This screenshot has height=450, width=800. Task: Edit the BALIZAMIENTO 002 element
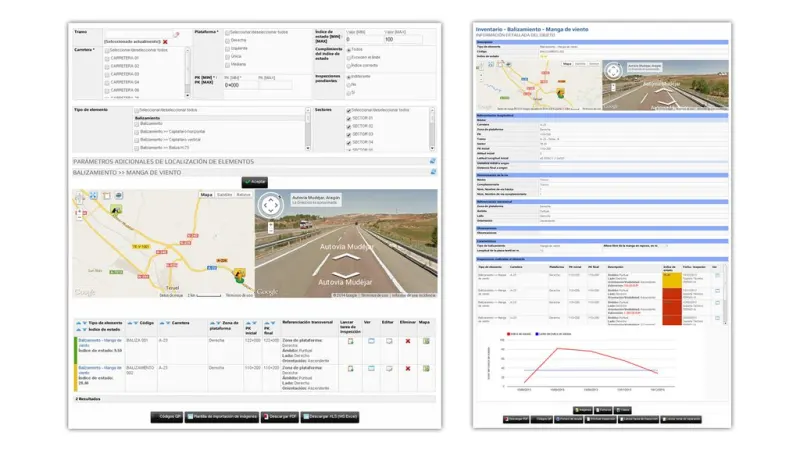point(389,368)
